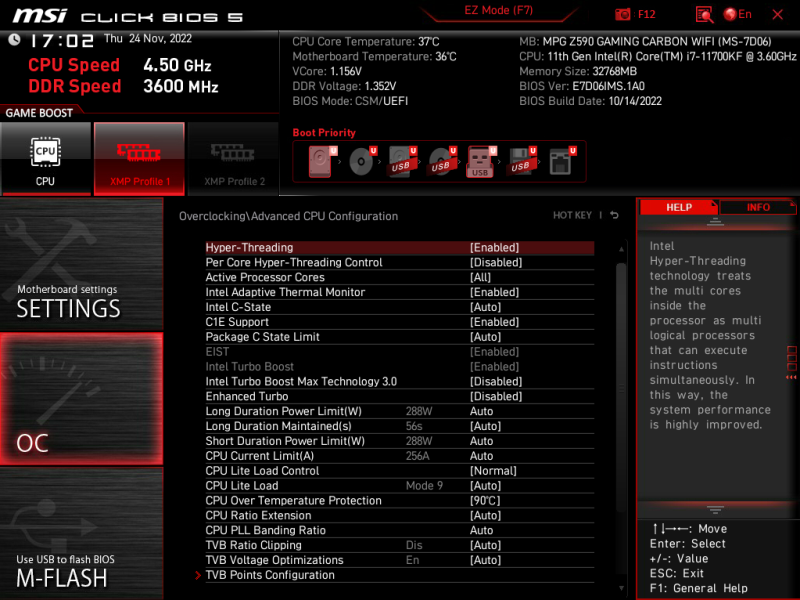Open CPU Lite Load Control [Normal] dropdown
This screenshot has width=800, height=600.
pyautogui.click(x=493, y=471)
